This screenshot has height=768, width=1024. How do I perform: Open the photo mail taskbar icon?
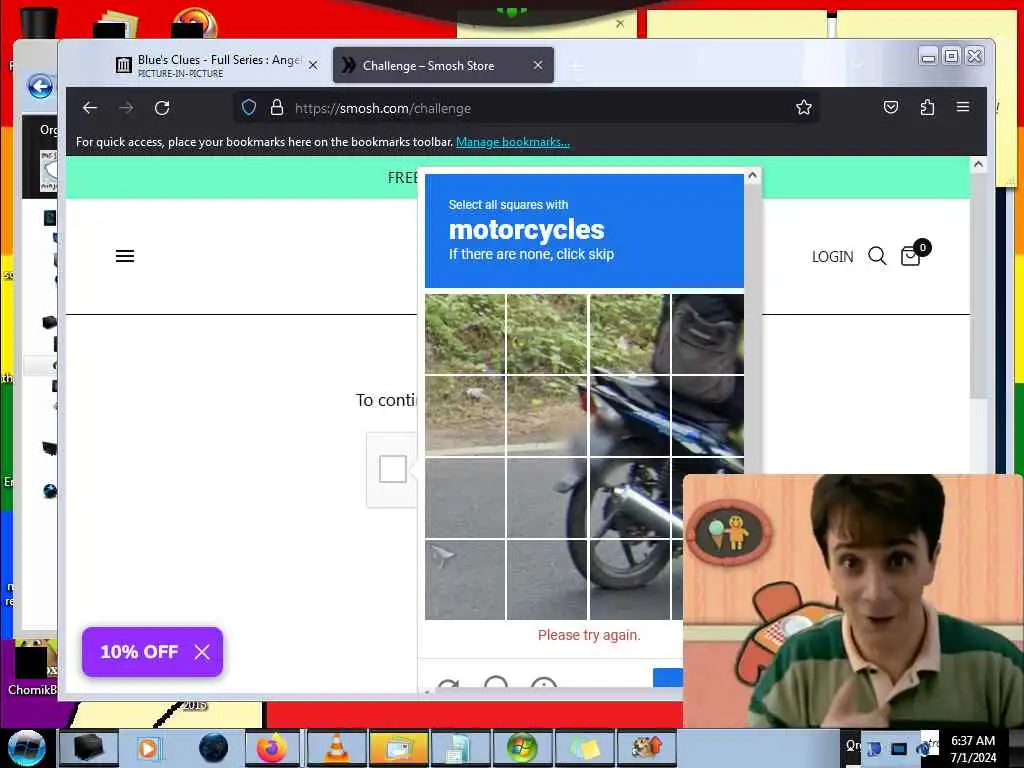pyautogui.click(x=398, y=748)
